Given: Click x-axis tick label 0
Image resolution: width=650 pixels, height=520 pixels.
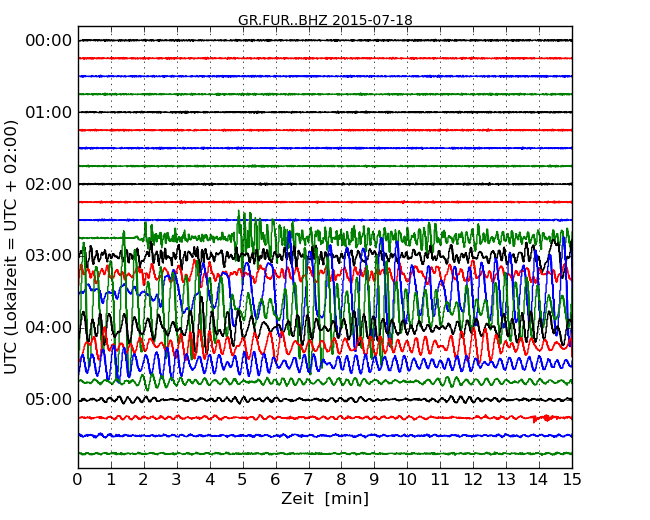Looking at the screenshot, I should point(78,479).
